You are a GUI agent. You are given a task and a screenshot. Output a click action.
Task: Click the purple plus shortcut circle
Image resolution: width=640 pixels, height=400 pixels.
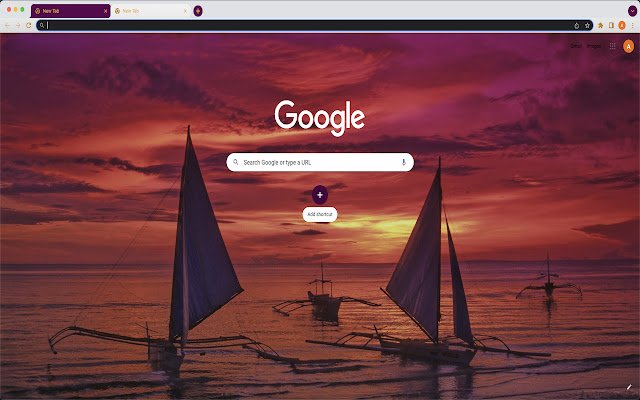pyautogui.click(x=320, y=195)
